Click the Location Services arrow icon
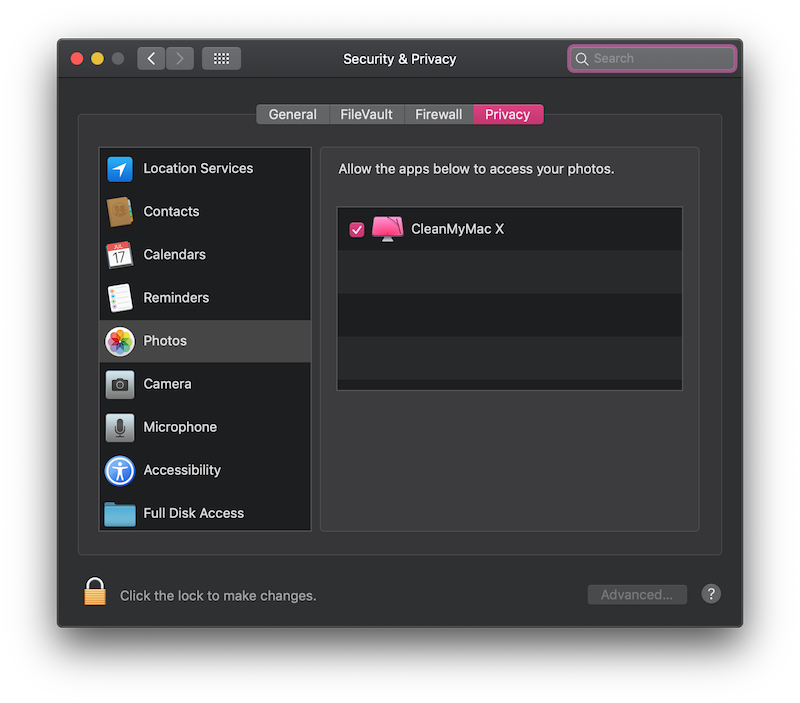The height and width of the screenshot is (703, 800). point(120,169)
